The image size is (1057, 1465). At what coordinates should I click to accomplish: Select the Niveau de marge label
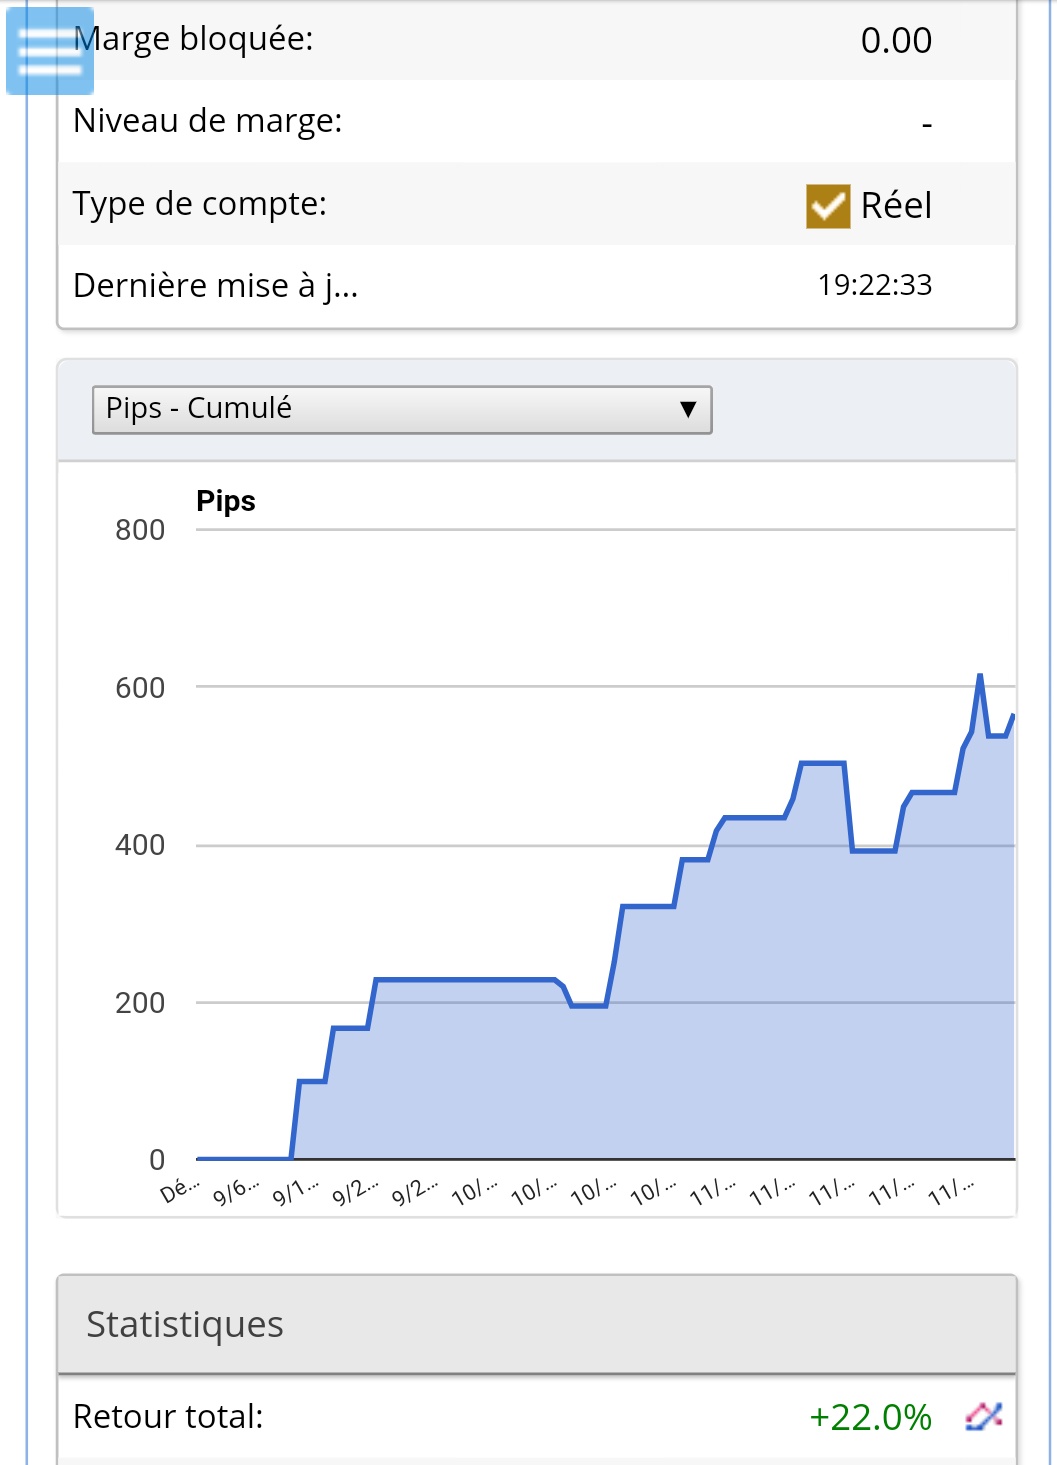(208, 121)
